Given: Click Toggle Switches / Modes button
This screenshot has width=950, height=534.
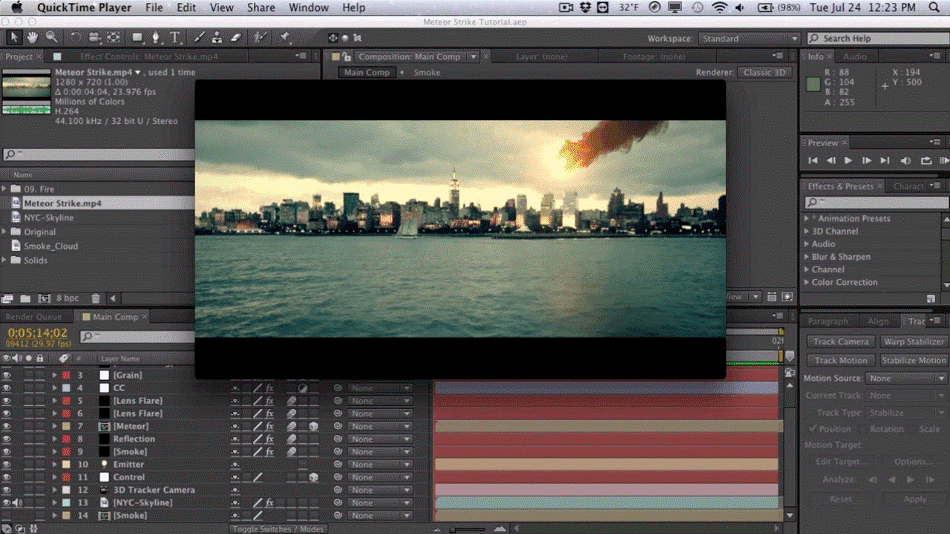Looking at the screenshot, I should click(x=278, y=529).
